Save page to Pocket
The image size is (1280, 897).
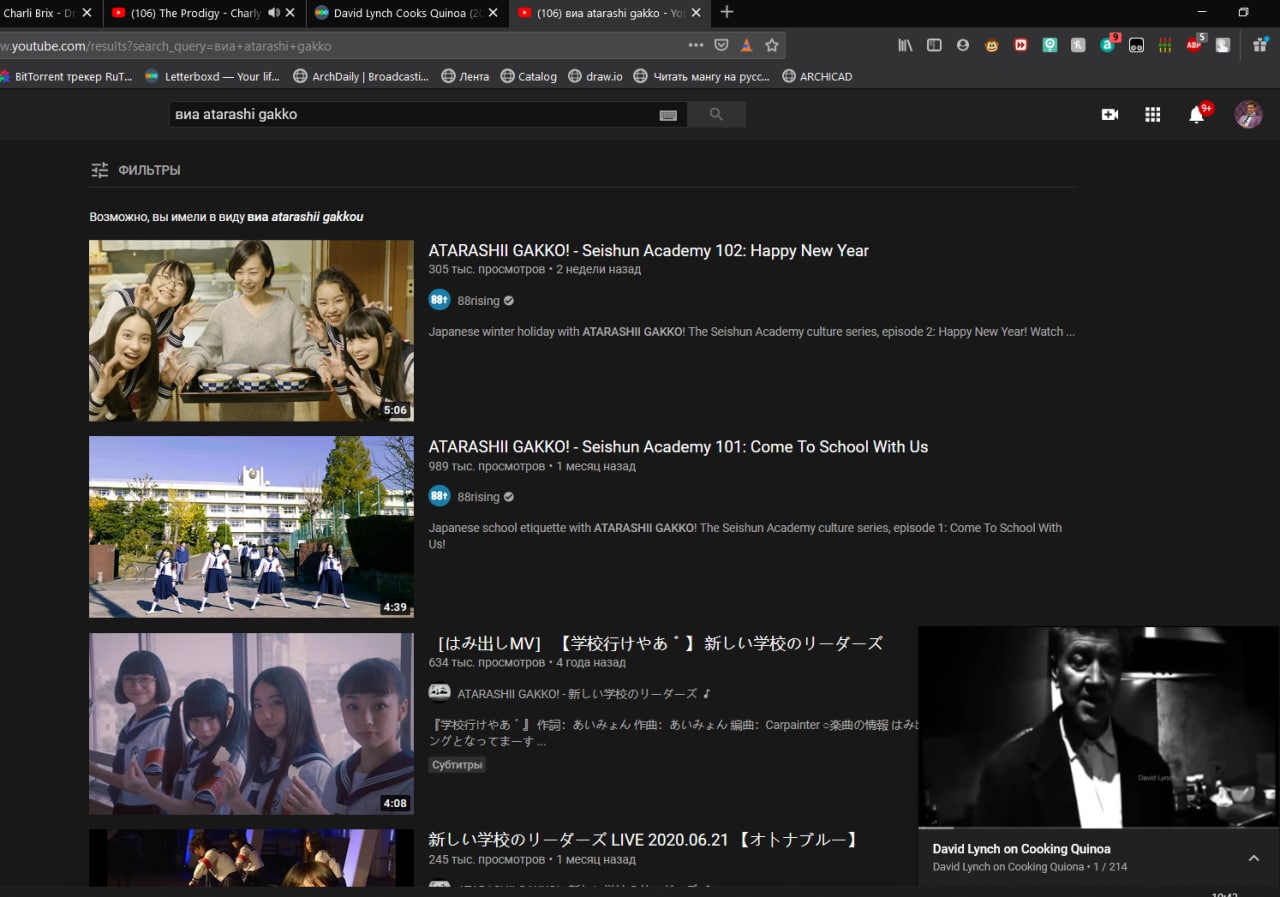point(722,45)
